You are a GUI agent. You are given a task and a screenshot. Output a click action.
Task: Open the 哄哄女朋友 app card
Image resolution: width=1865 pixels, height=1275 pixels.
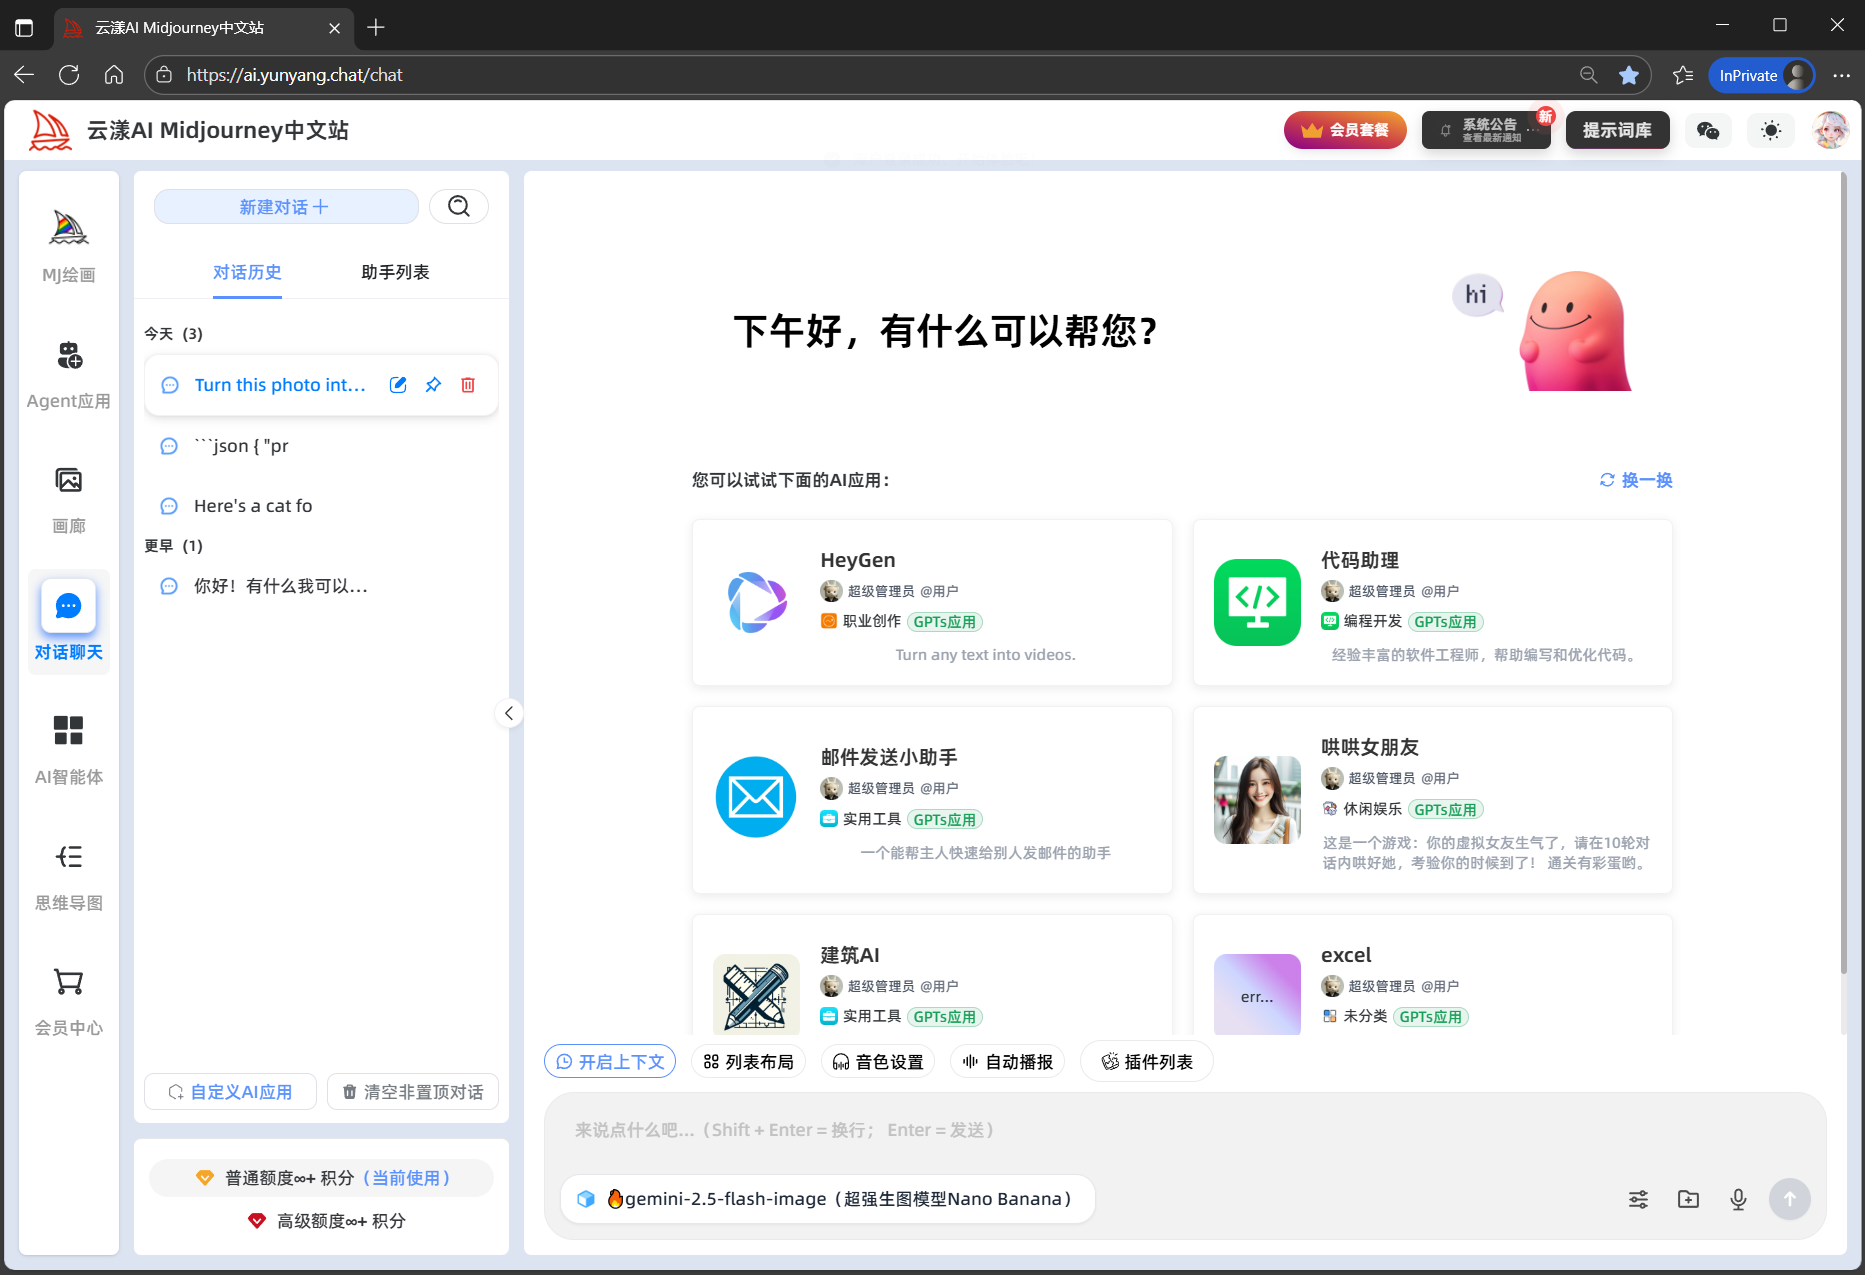(1432, 800)
